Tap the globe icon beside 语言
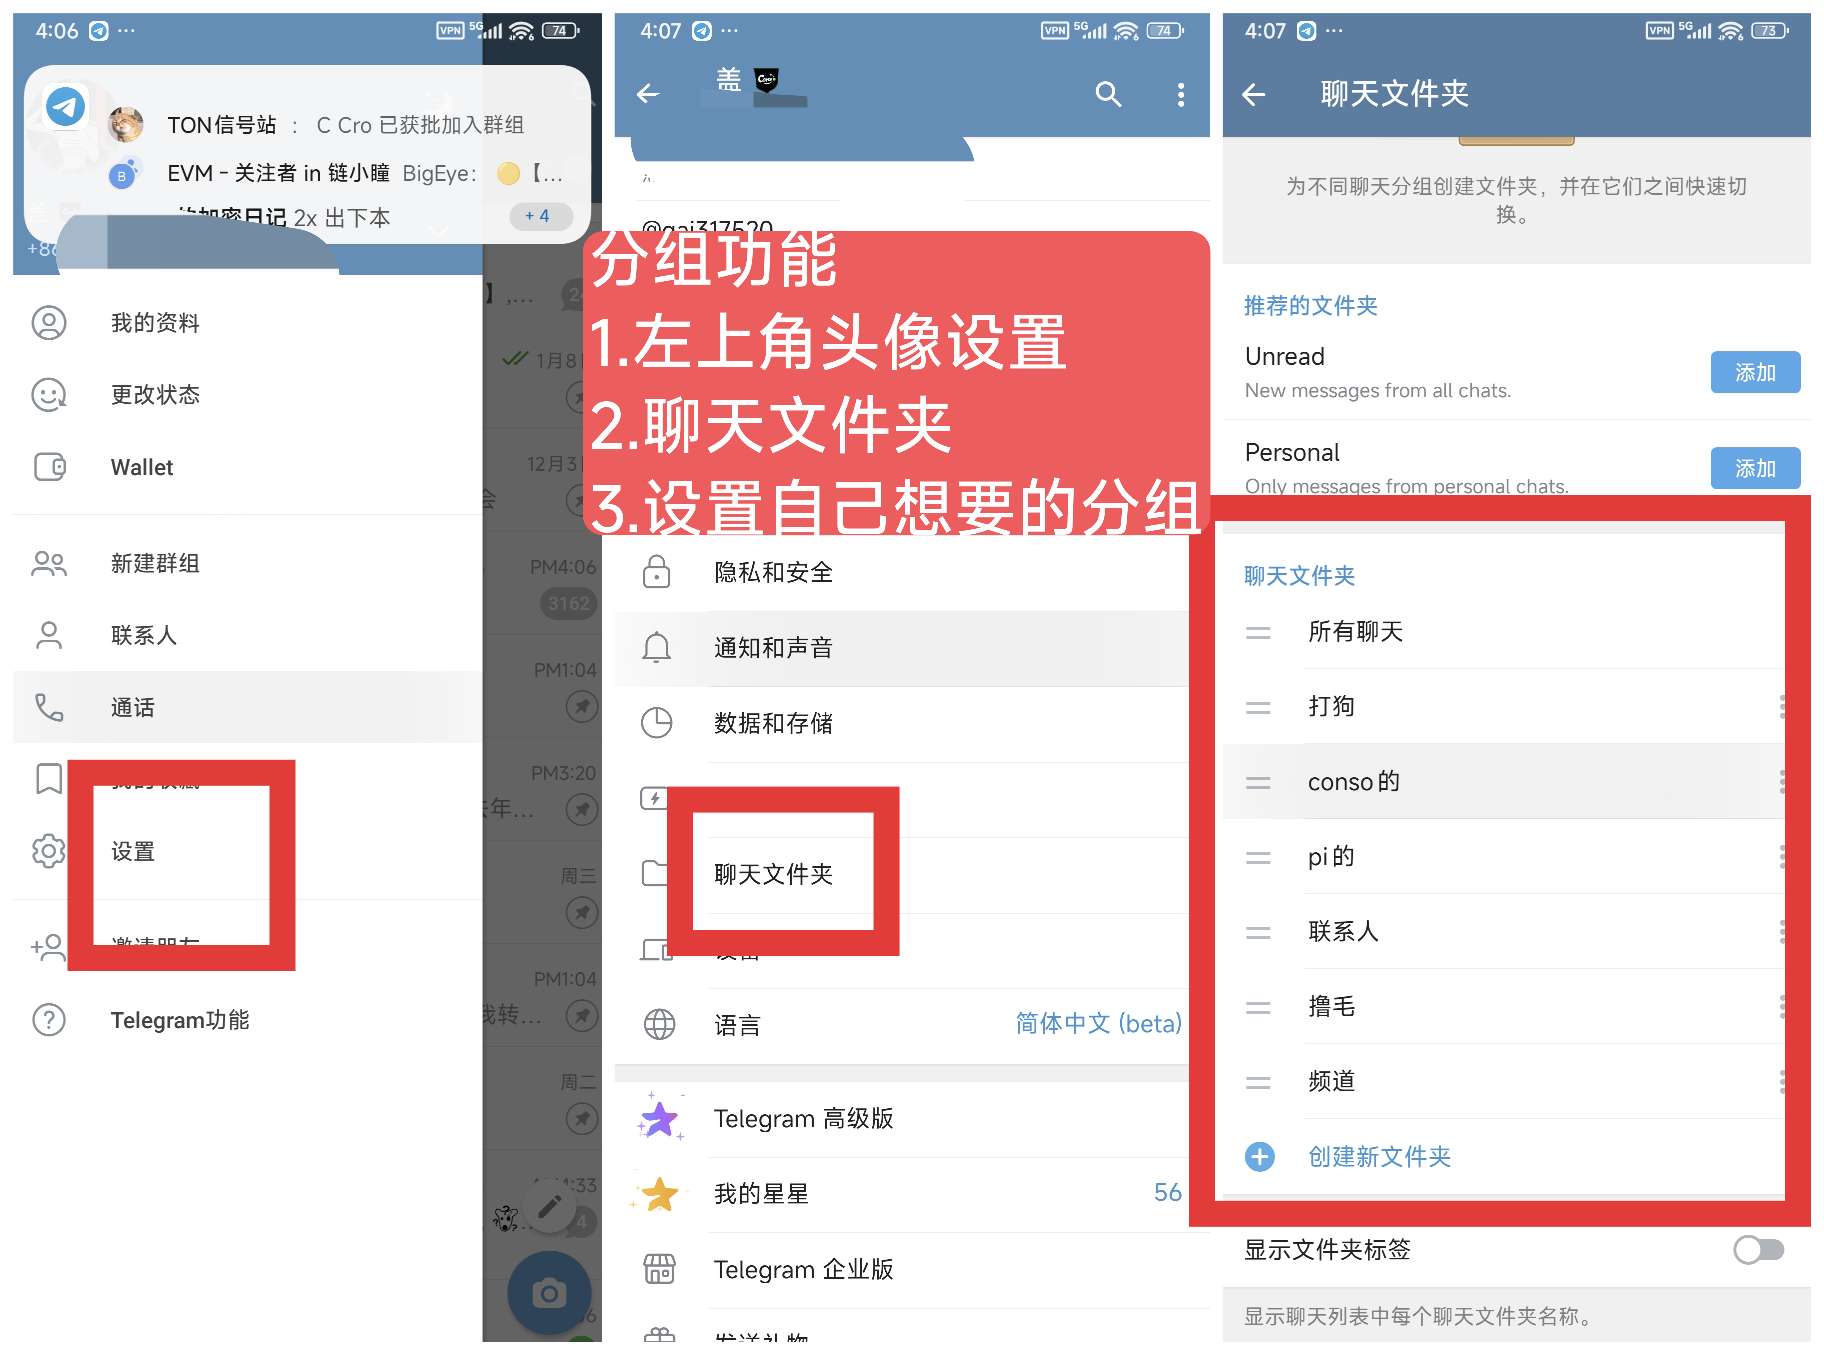Viewport: 1824px width, 1356px height. [659, 1025]
